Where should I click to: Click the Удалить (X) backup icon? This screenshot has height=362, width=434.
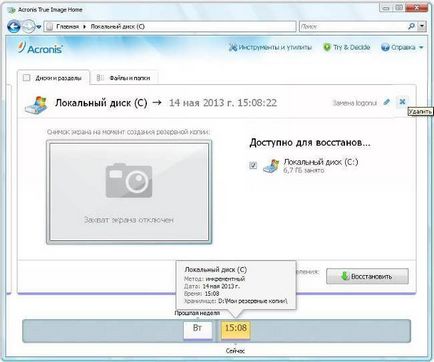(402, 102)
